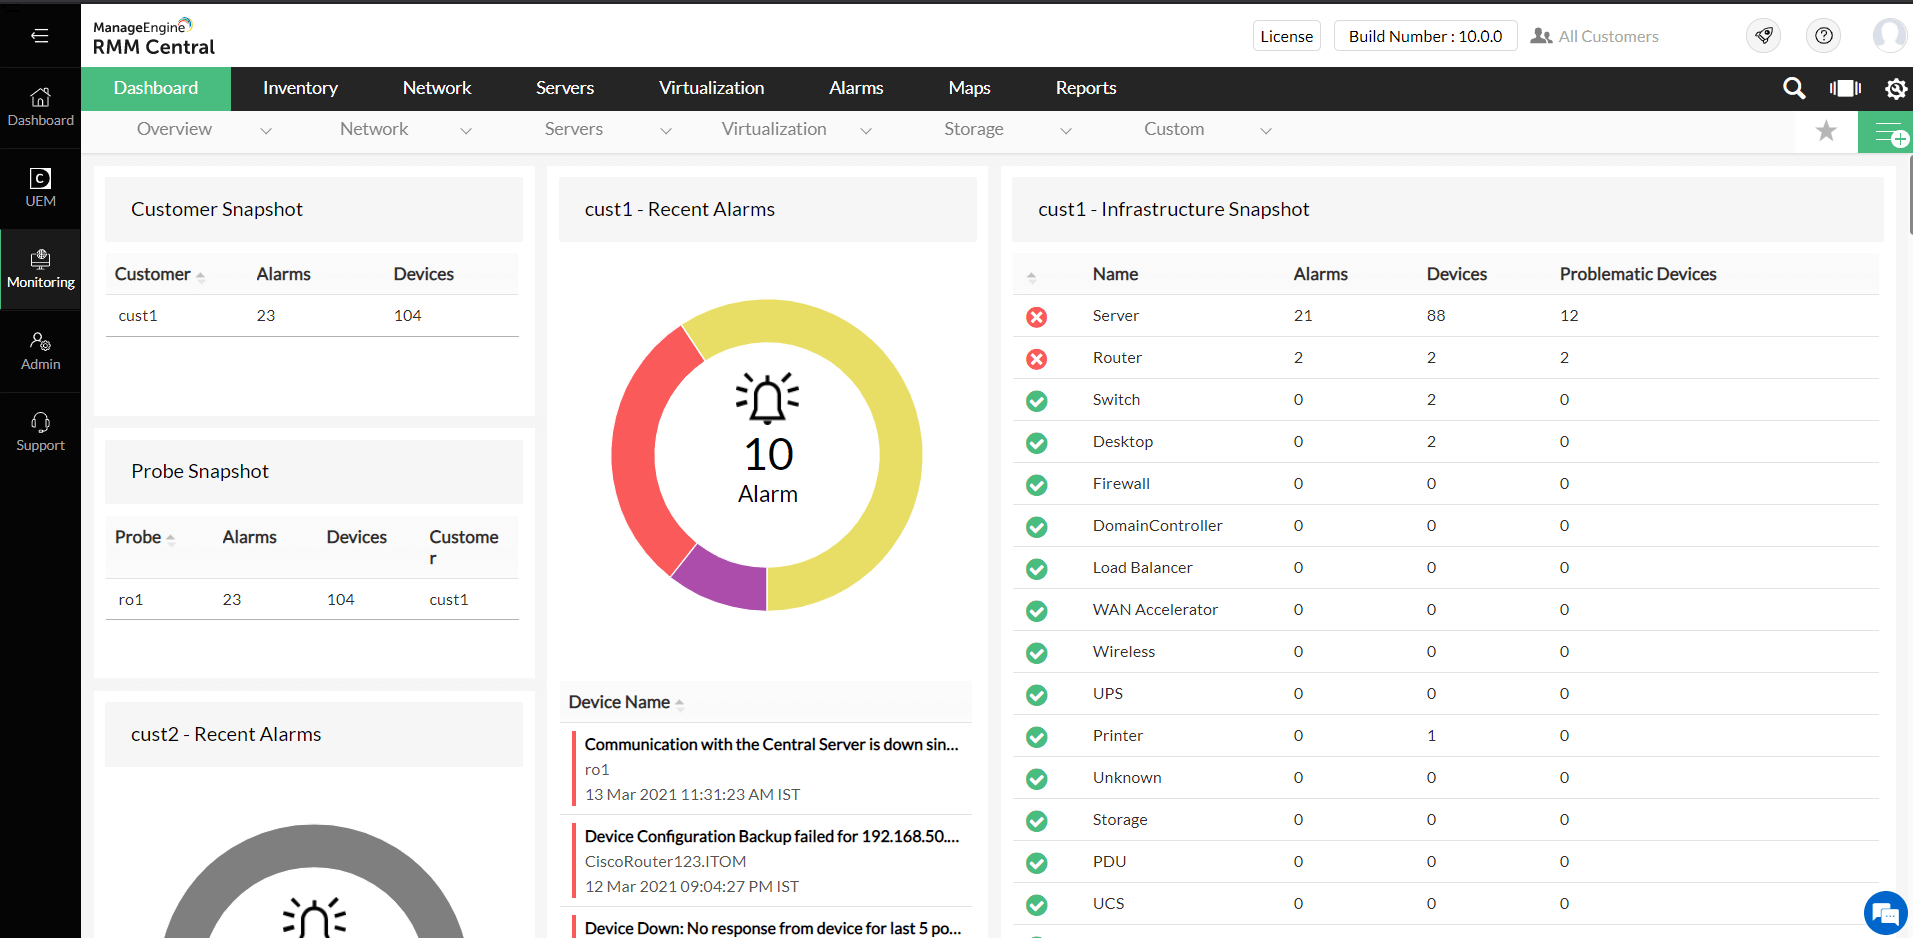Open the UEM module from the sidebar

40,186
